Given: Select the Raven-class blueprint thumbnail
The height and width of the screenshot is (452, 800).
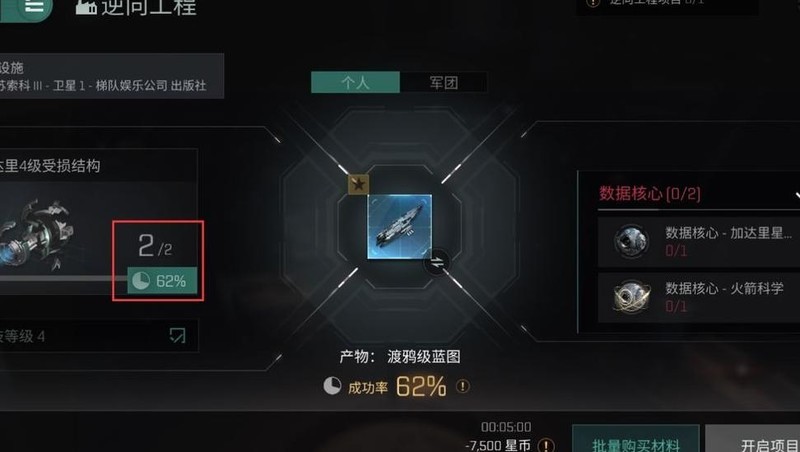Looking at the screenshot, I should (400, 227).
